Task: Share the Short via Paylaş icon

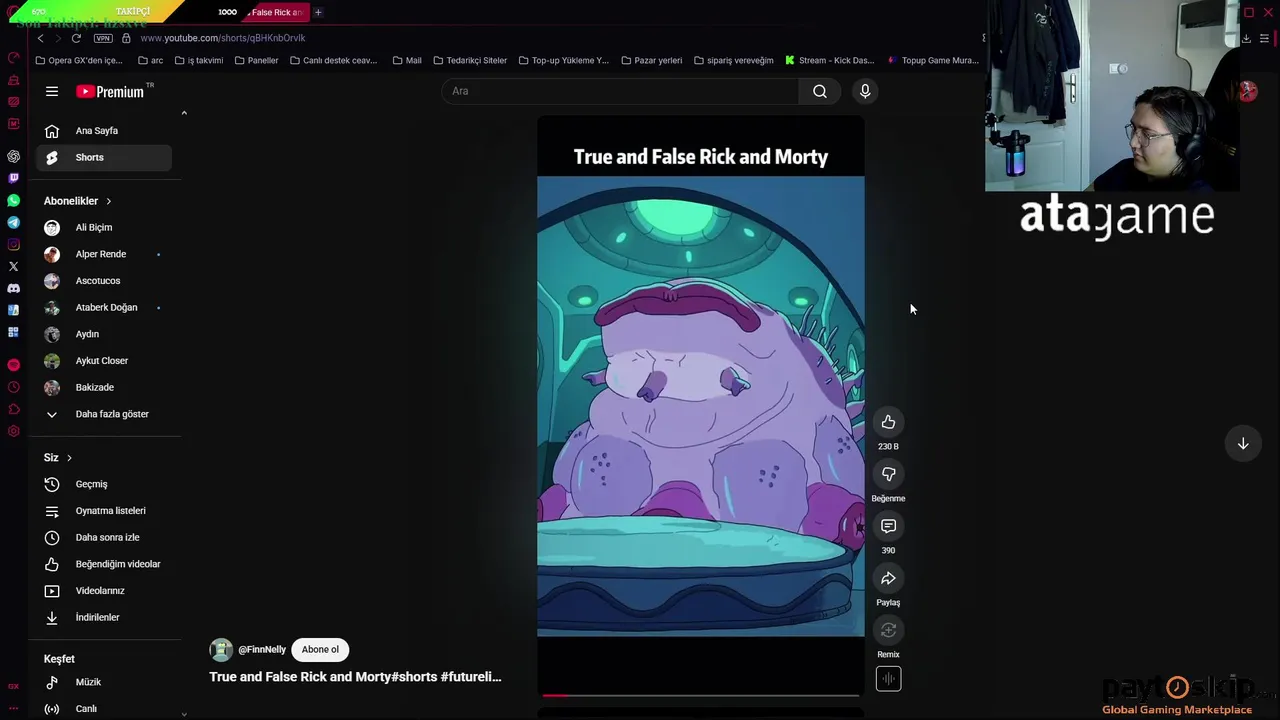Action: click(x=888, y=578)
